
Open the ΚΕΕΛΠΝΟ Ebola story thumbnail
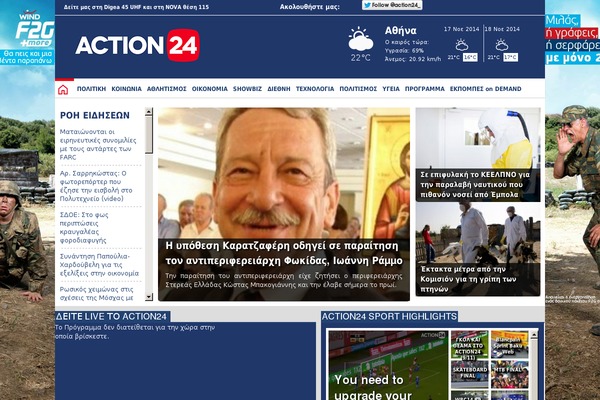pos(478,155)
